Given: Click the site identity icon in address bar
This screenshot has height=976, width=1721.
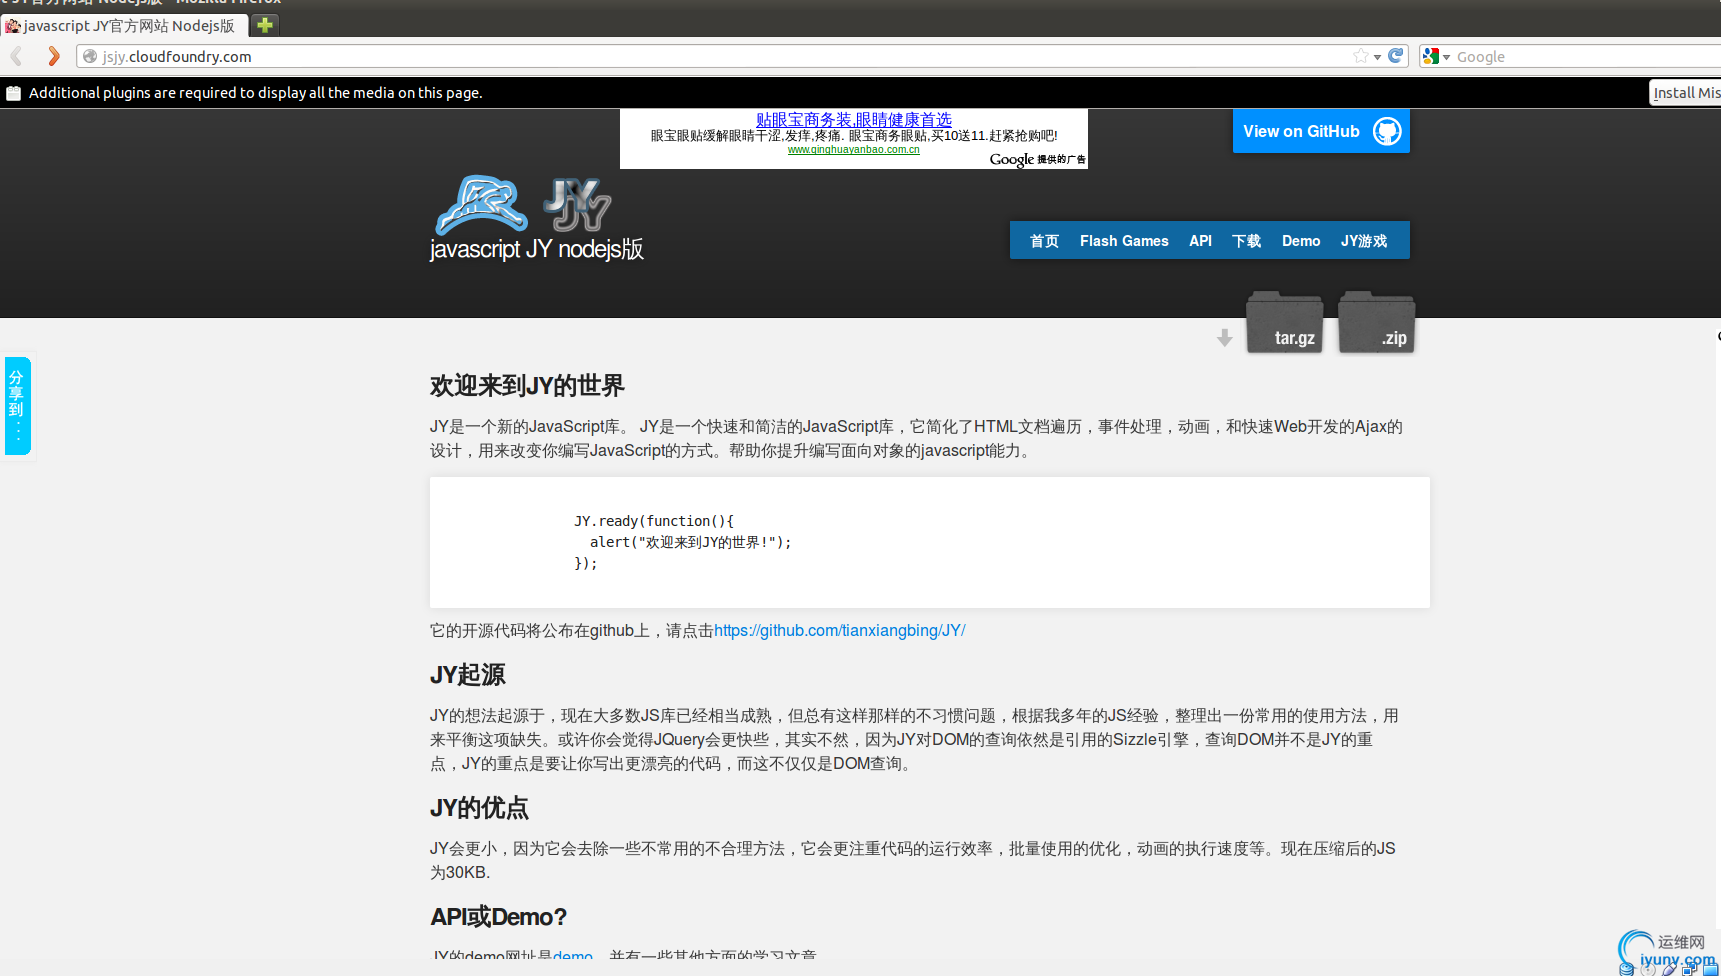Looking at the screenshot, I should [90, 57].
